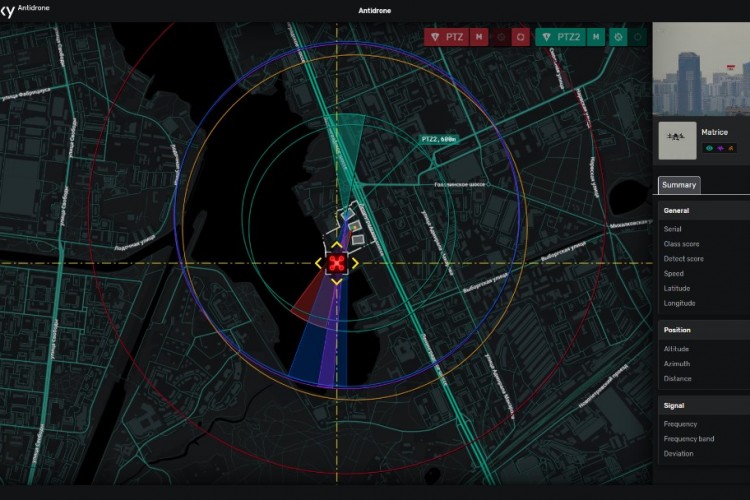The width and height of the screenshot is (750, 500).
Task: Click red PTZ crosshair target icon
Action: 501,37
